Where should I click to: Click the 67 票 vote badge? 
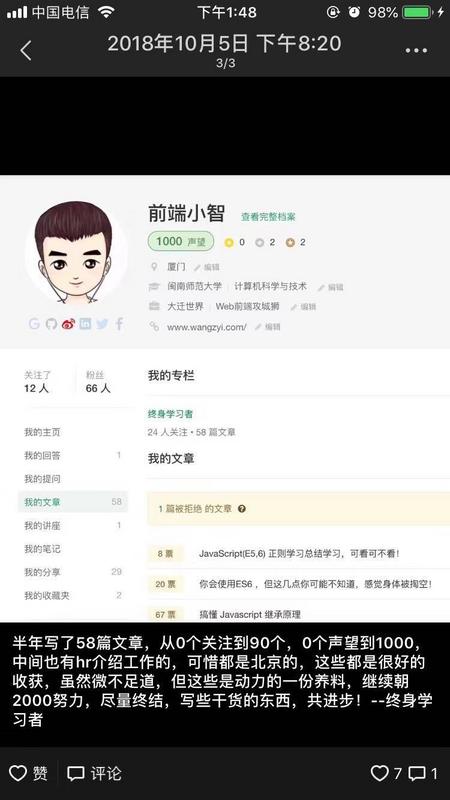point(166,614)
